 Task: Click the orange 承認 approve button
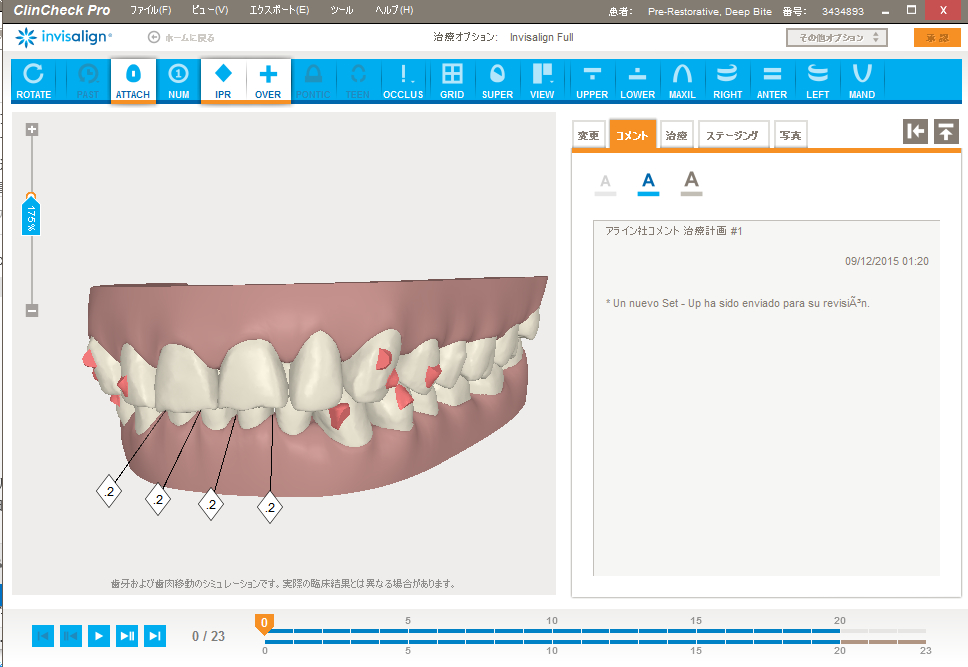click(x=937, y=38)
